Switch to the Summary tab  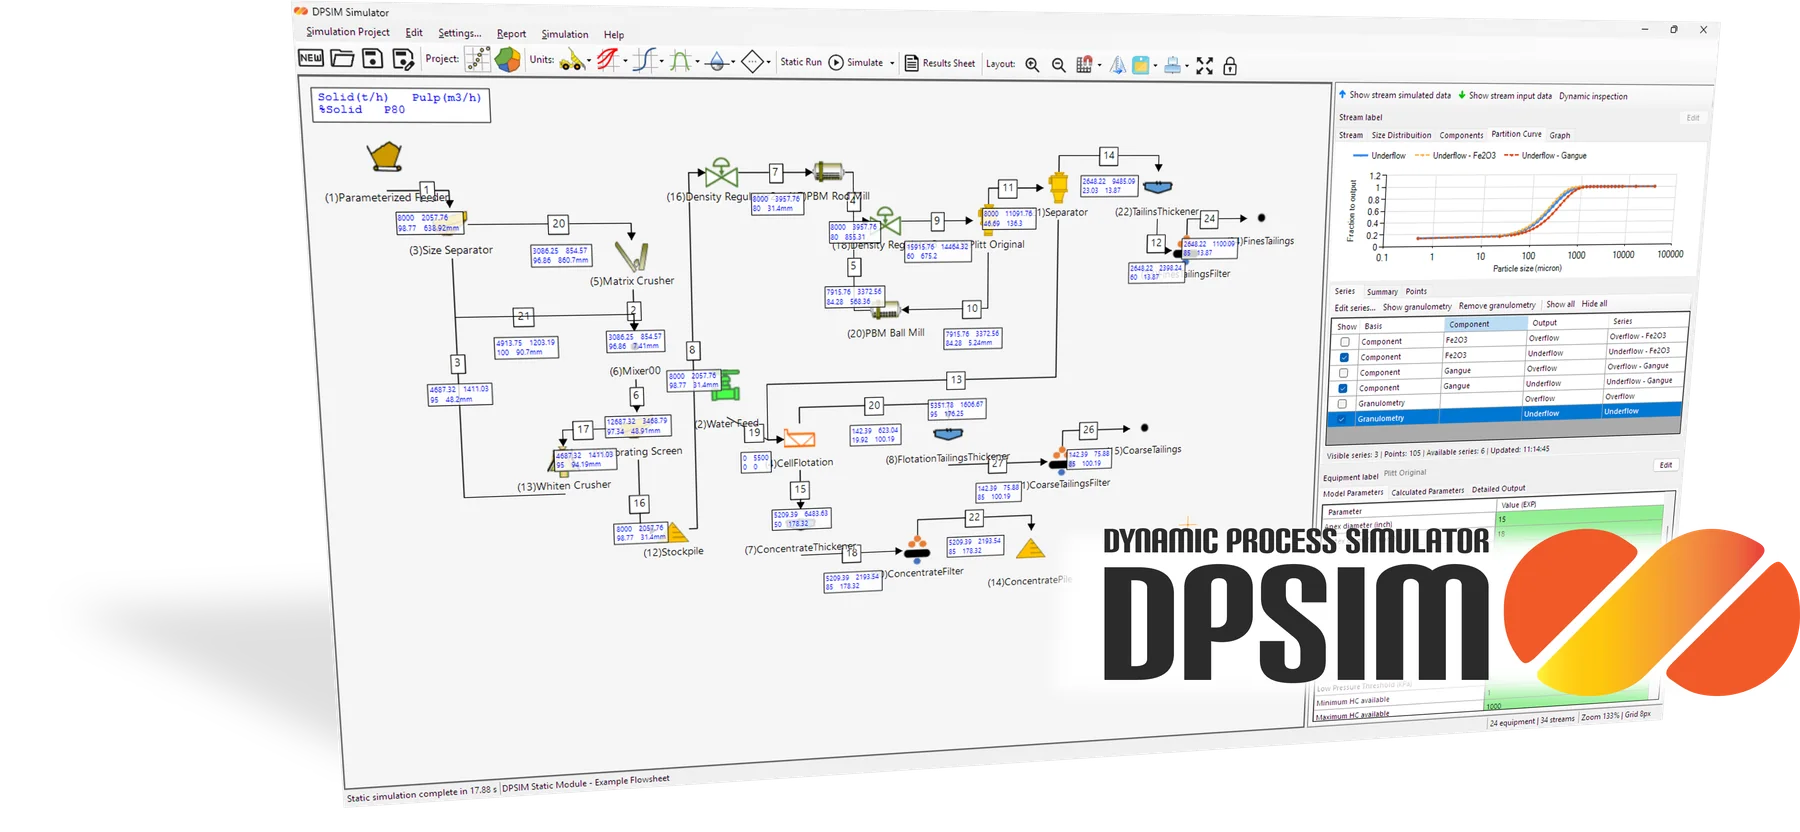[x=1382, y=292]
